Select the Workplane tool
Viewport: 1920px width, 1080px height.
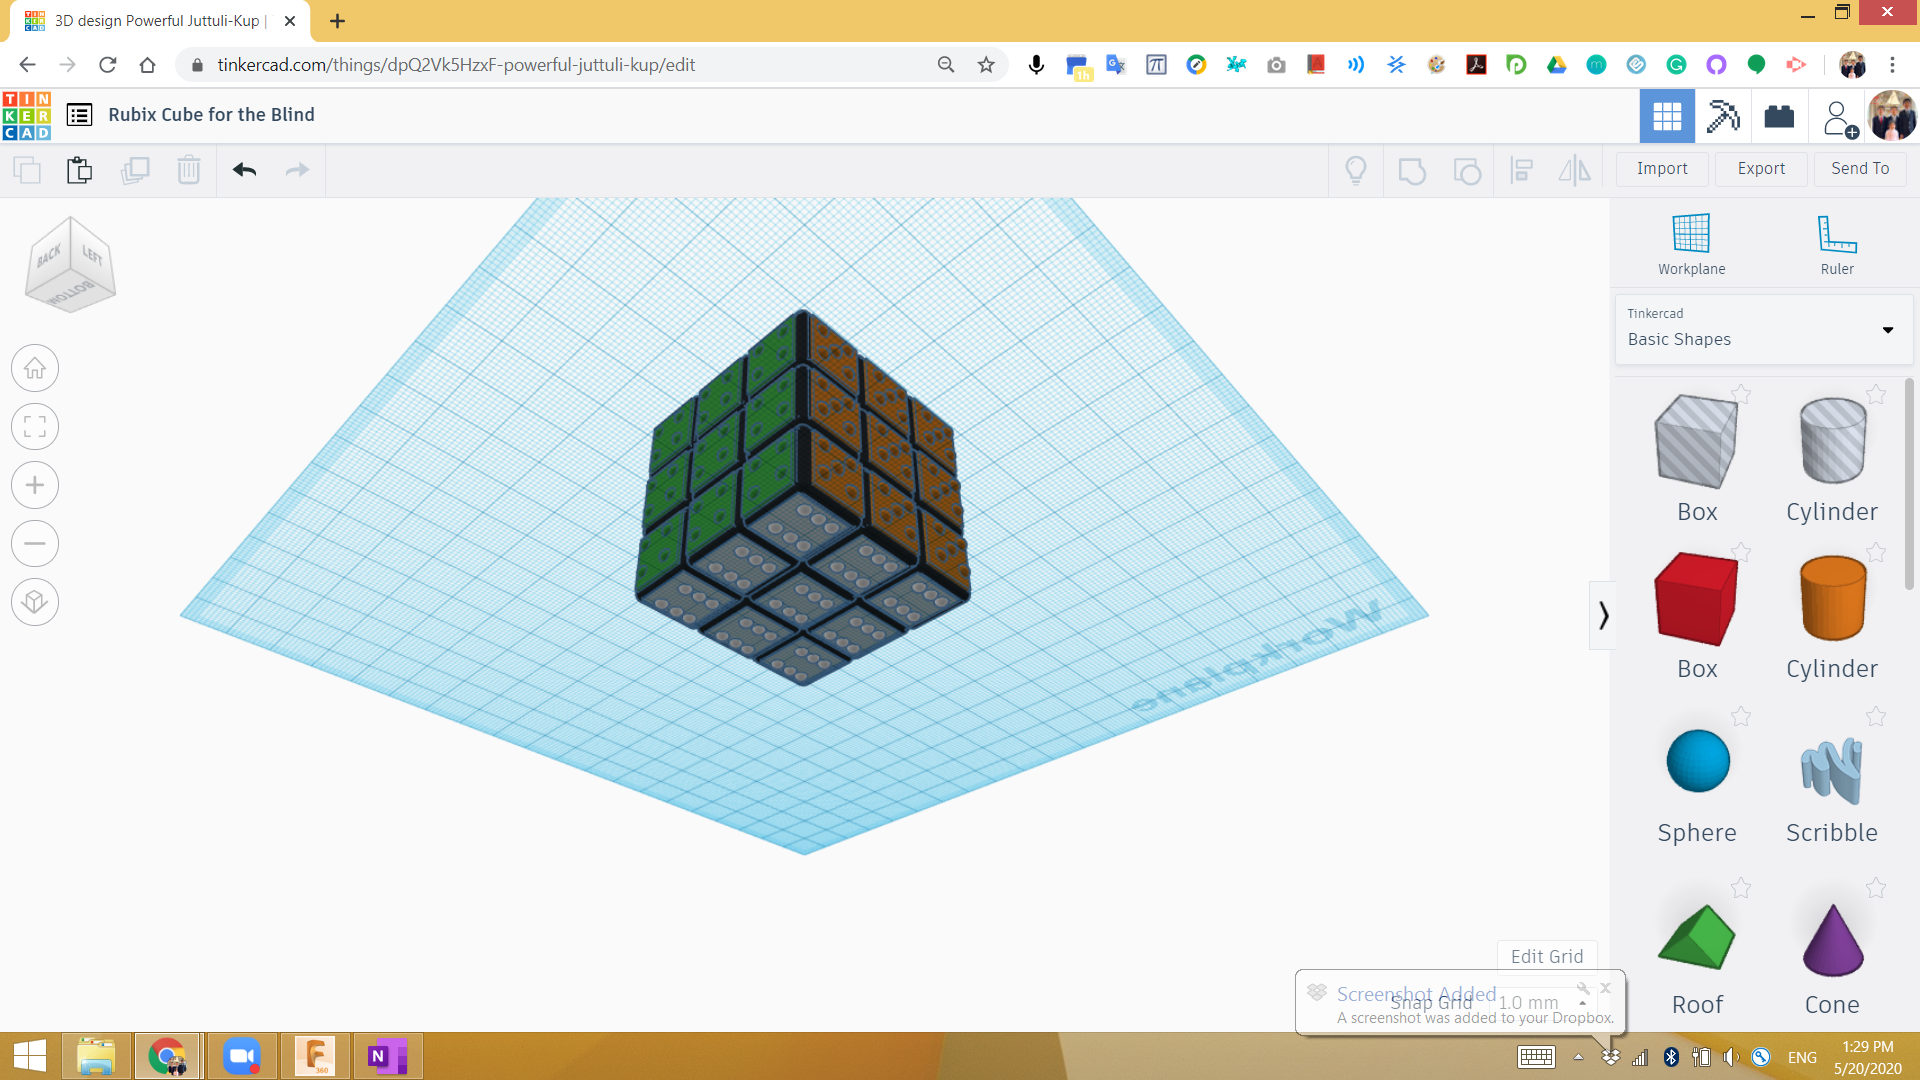(1691, 244)
